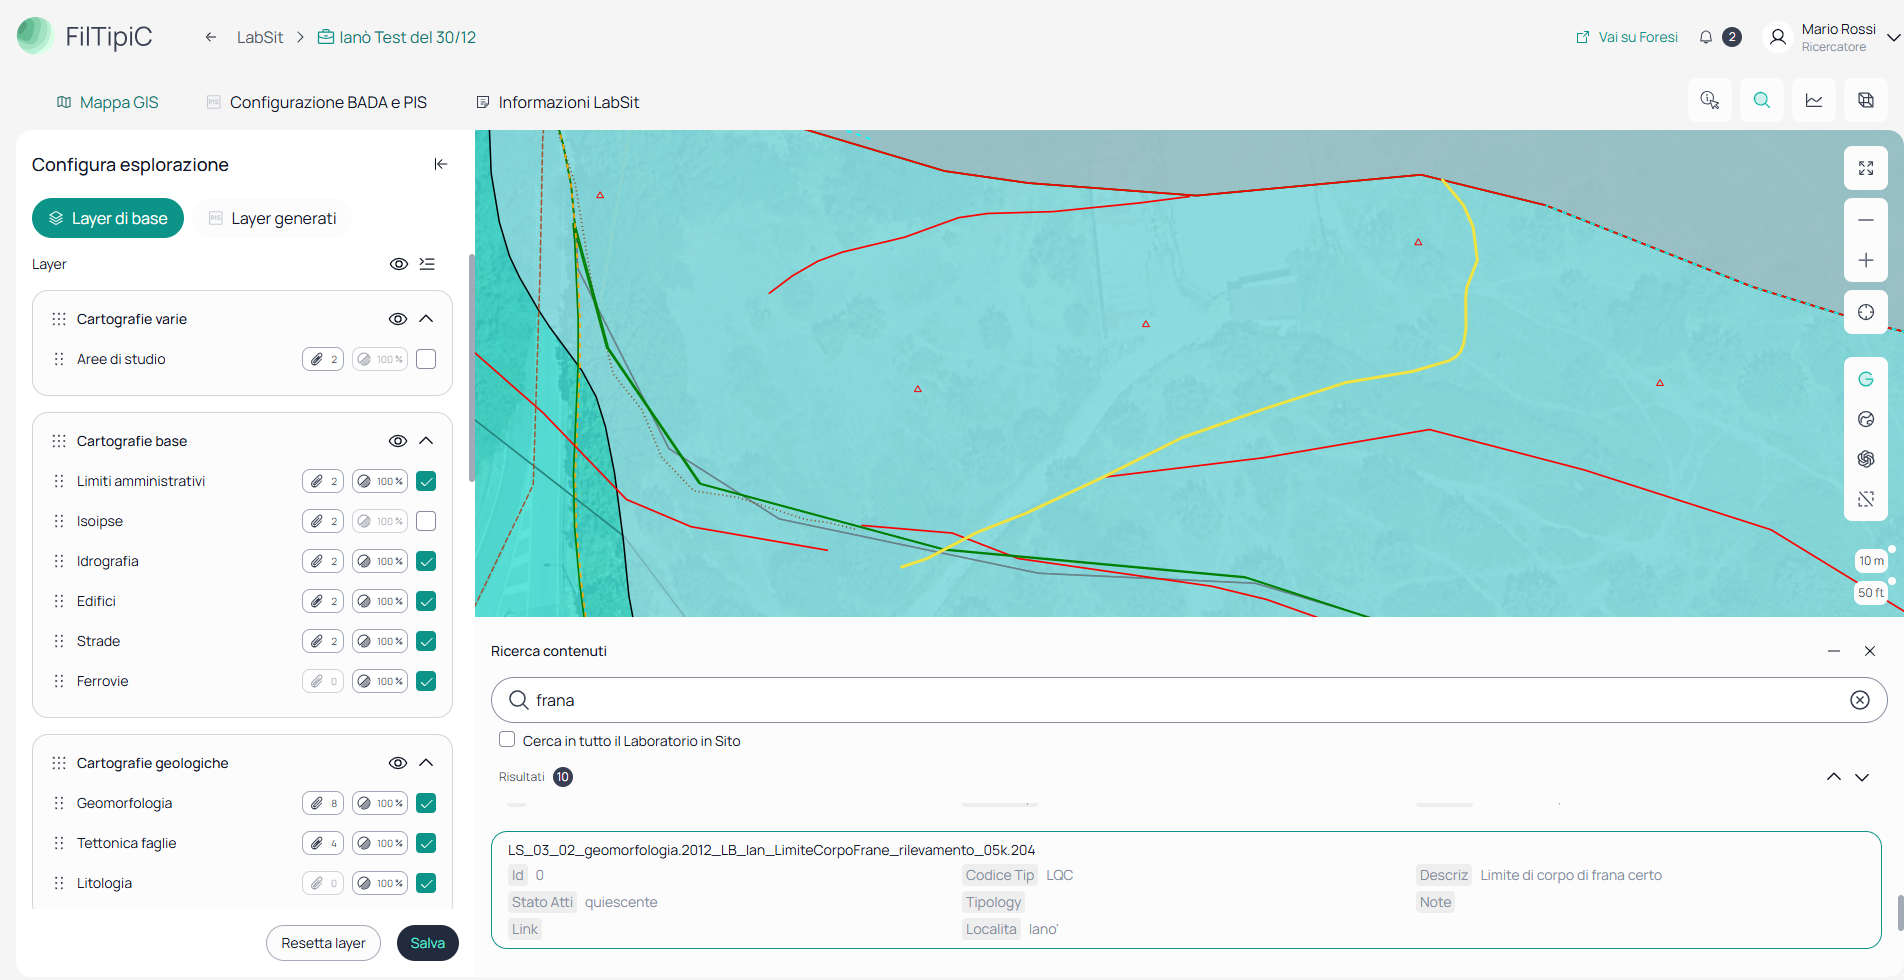Collapse the Cartografie geologiche group
The height and width of the screenshot is (980, 1904).
426,763
